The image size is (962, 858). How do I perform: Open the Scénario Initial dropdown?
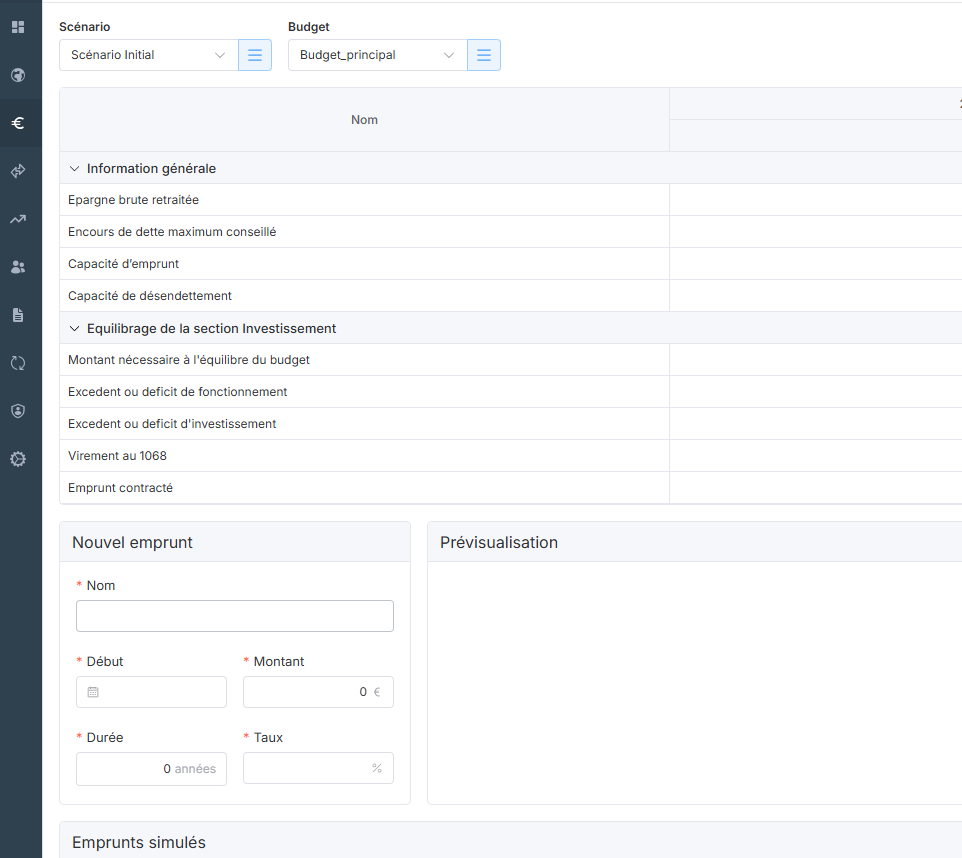(148, 55)
